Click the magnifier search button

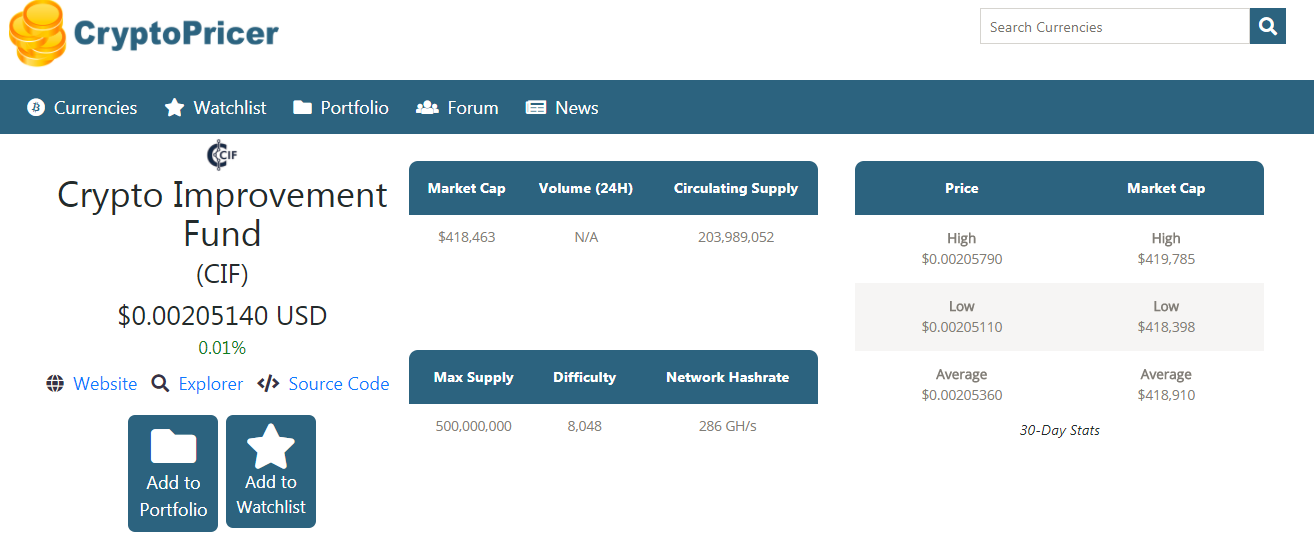(1267, 26)
